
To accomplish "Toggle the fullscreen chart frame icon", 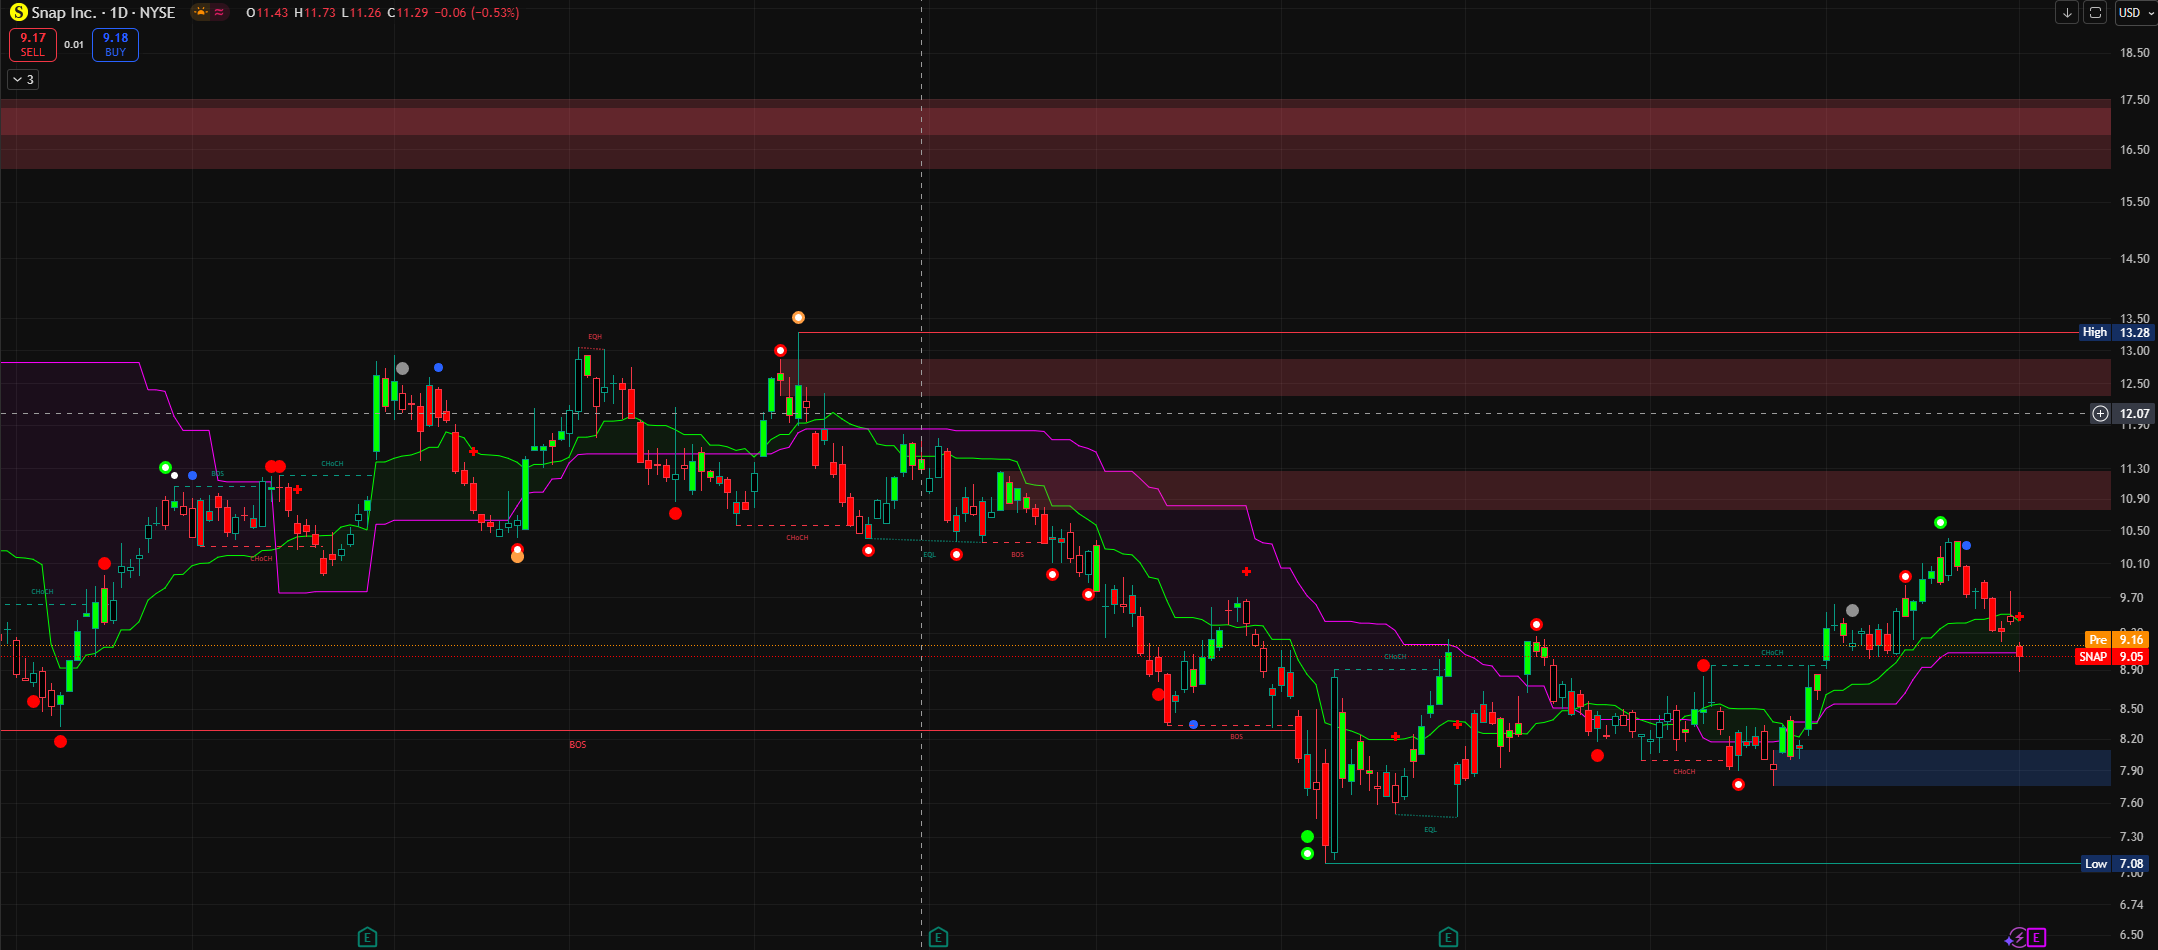I will (2095, 13).
